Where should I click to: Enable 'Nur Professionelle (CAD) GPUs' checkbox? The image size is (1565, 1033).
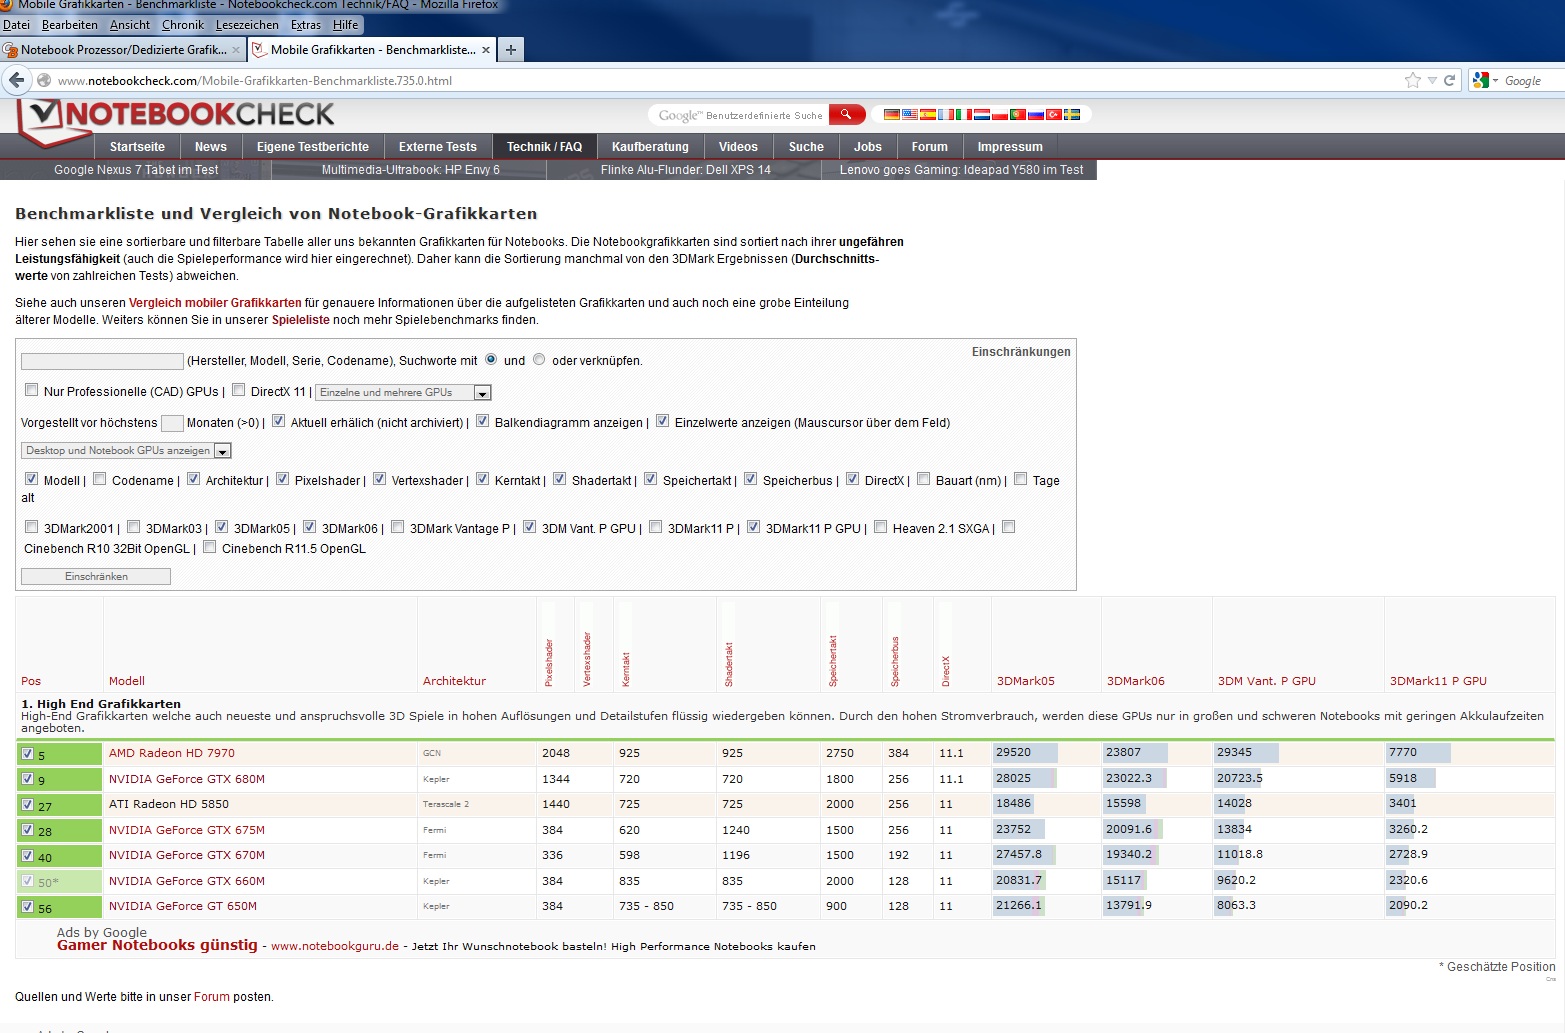tap(31, 390)
